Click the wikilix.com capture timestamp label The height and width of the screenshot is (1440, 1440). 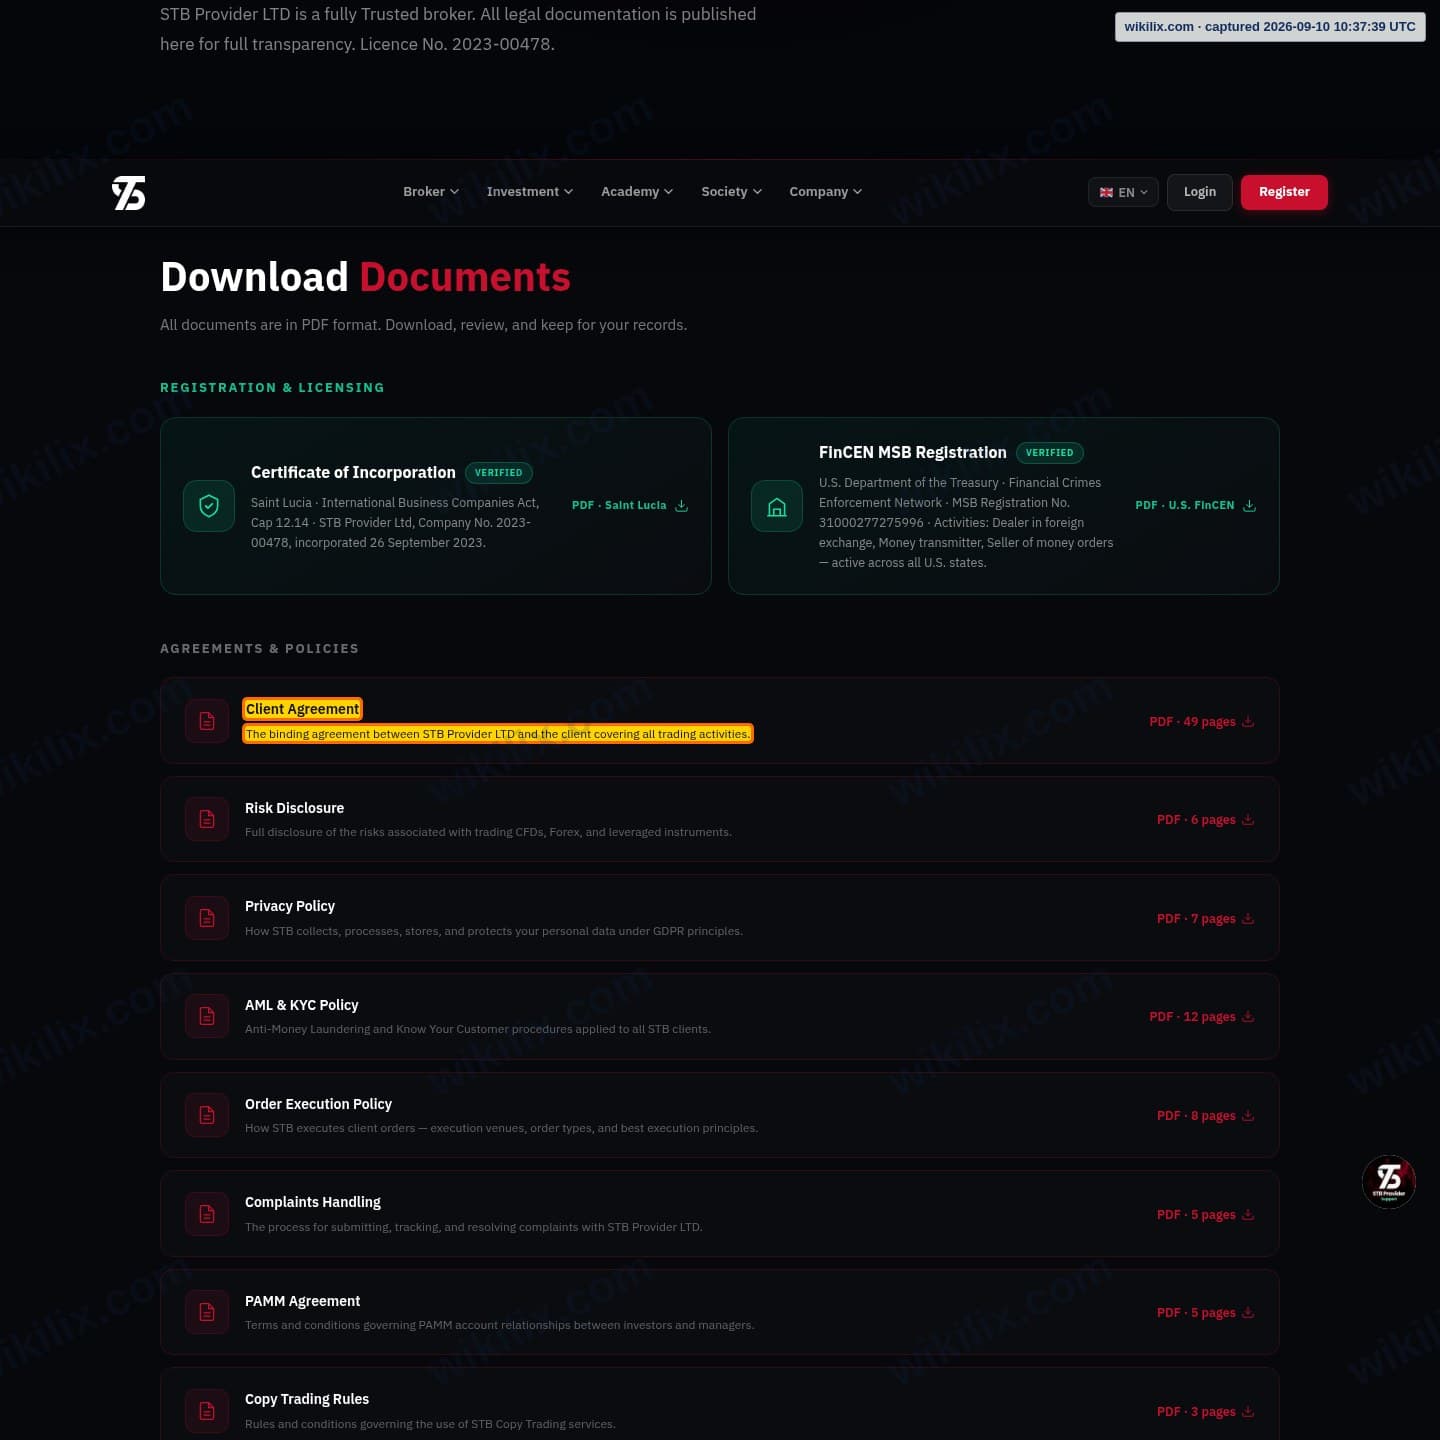coord(1270,27)
